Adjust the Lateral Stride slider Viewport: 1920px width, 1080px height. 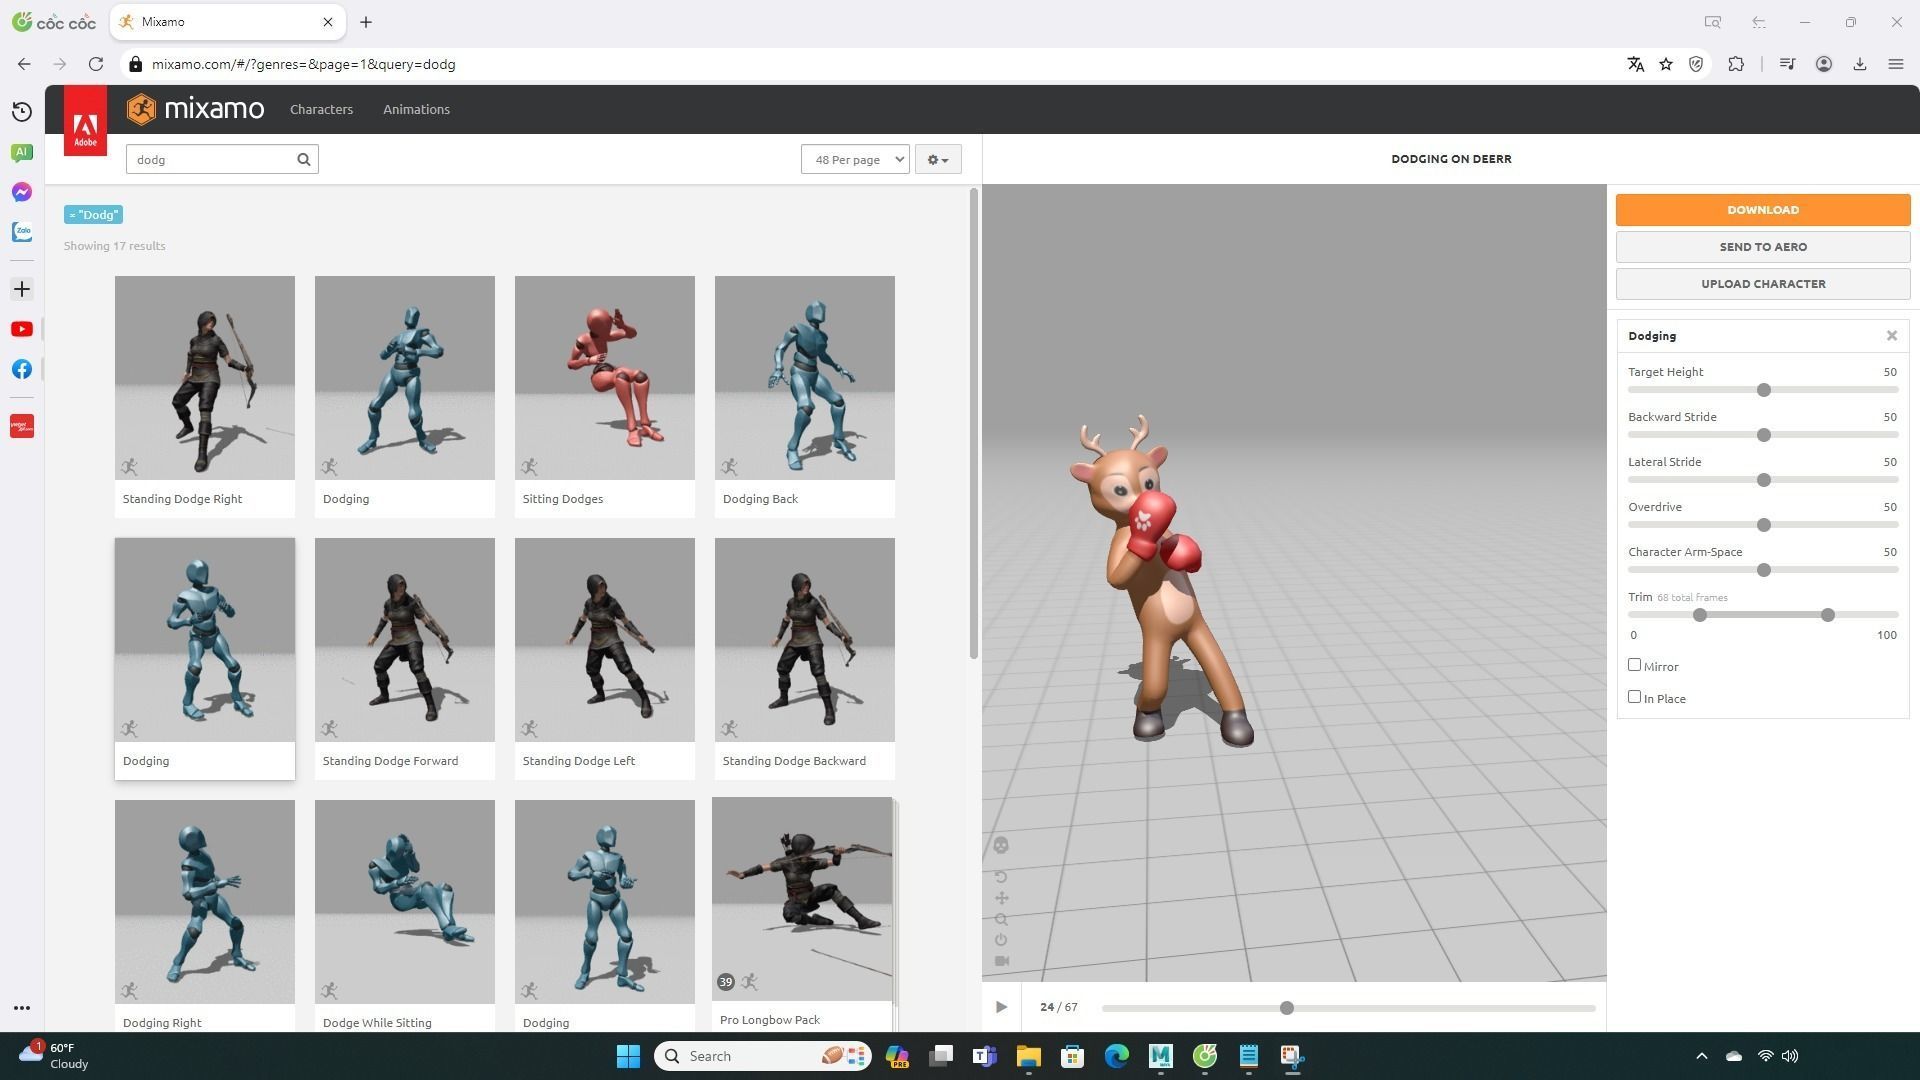point(1764,480)
